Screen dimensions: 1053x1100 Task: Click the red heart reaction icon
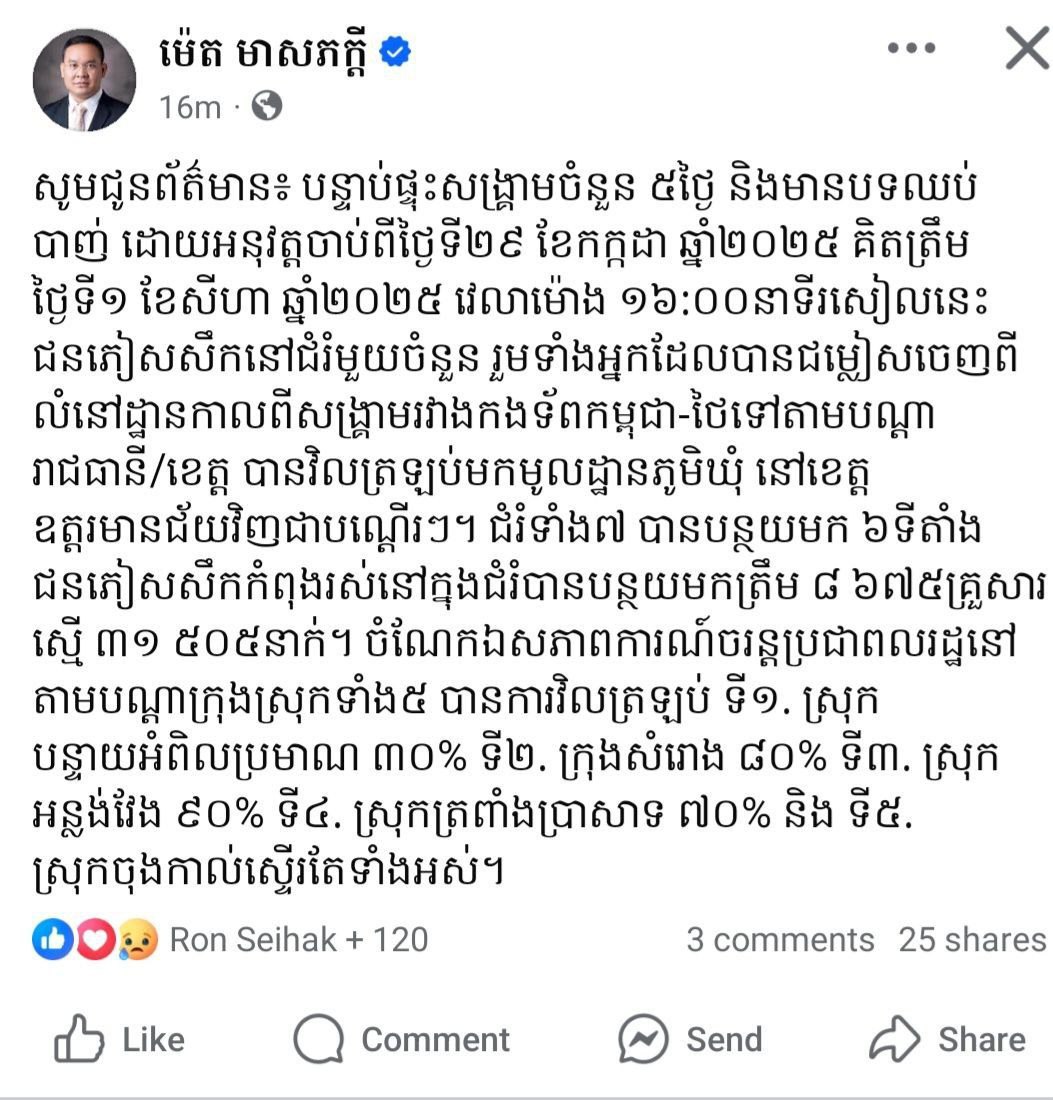click(96, 939)
